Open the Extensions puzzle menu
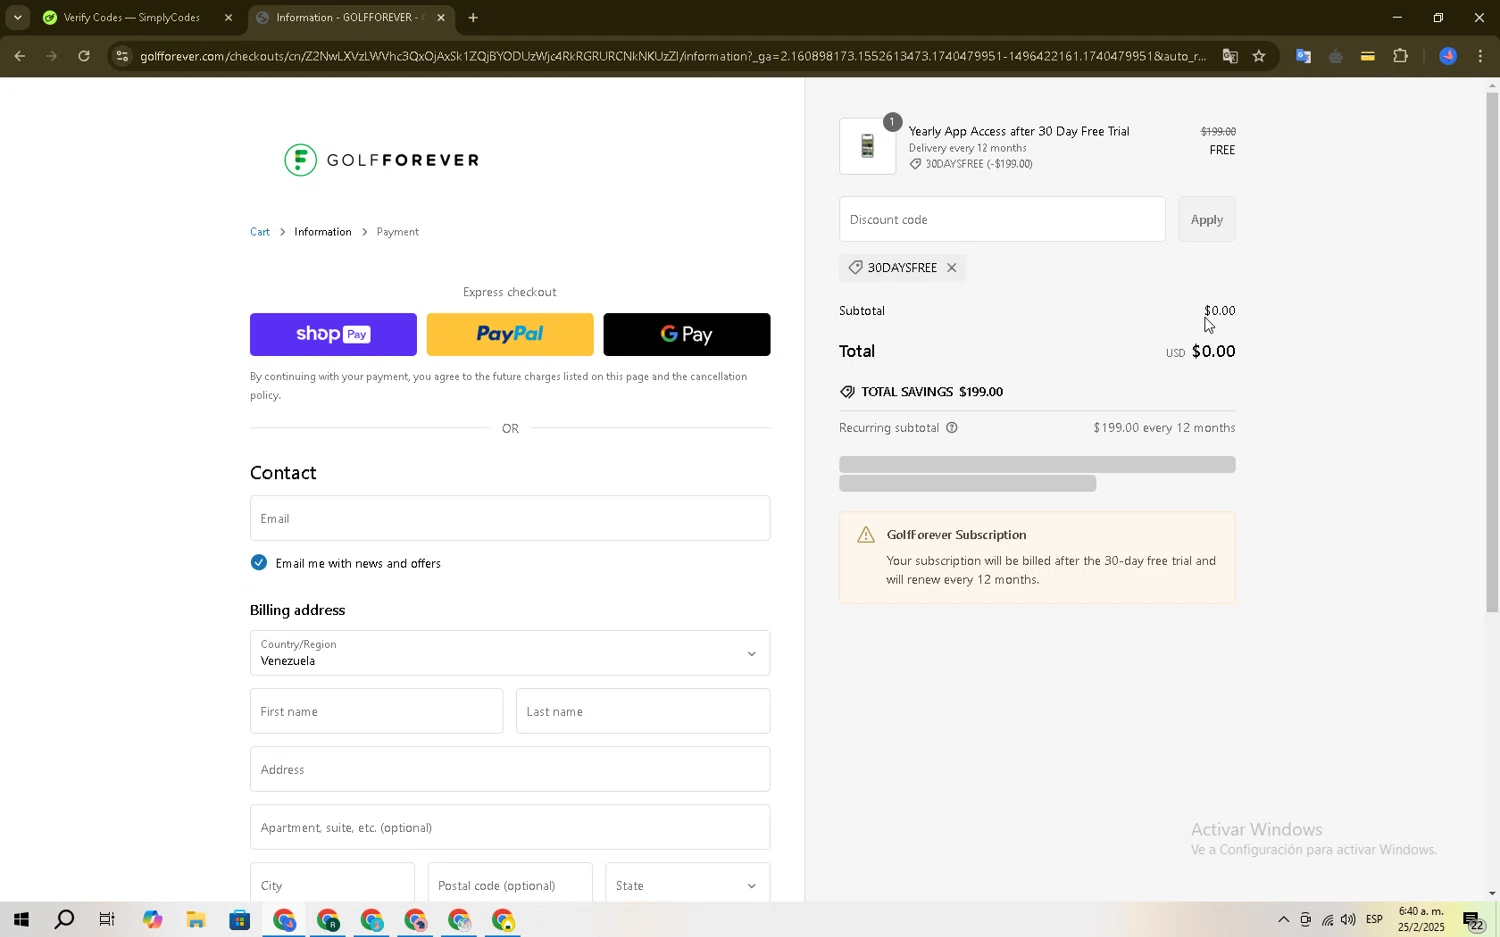The height and width of the screenshot is (937, 1500). [1400, 56]
